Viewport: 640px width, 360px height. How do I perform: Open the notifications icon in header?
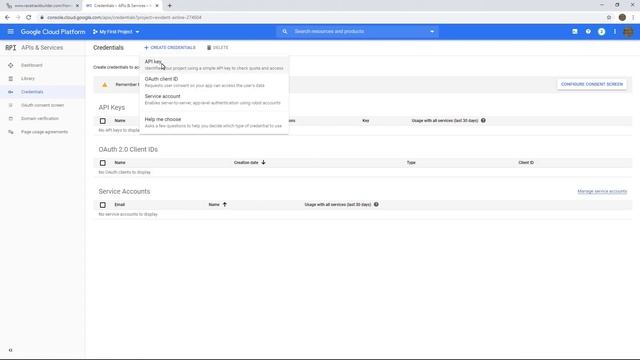pyautogui.click(x=602, y=31)
